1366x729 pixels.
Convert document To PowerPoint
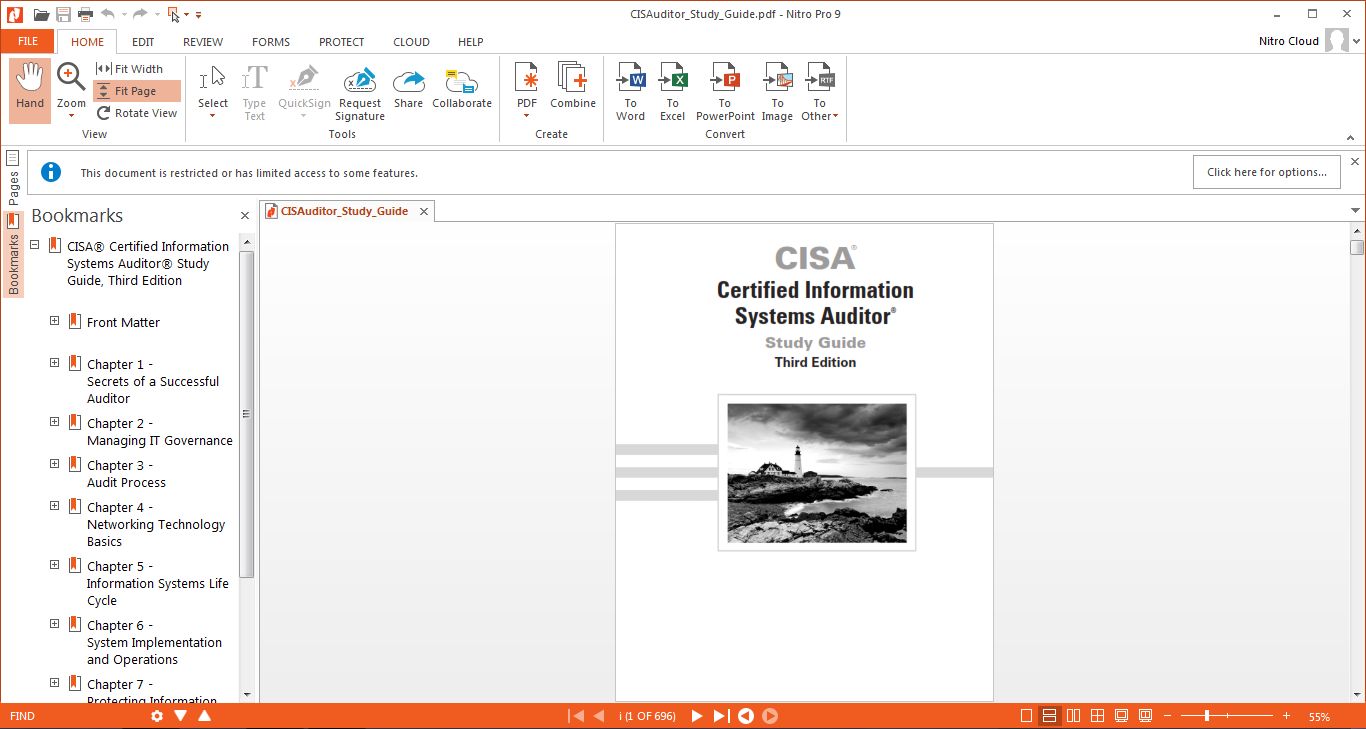click(x=725, y=92)
